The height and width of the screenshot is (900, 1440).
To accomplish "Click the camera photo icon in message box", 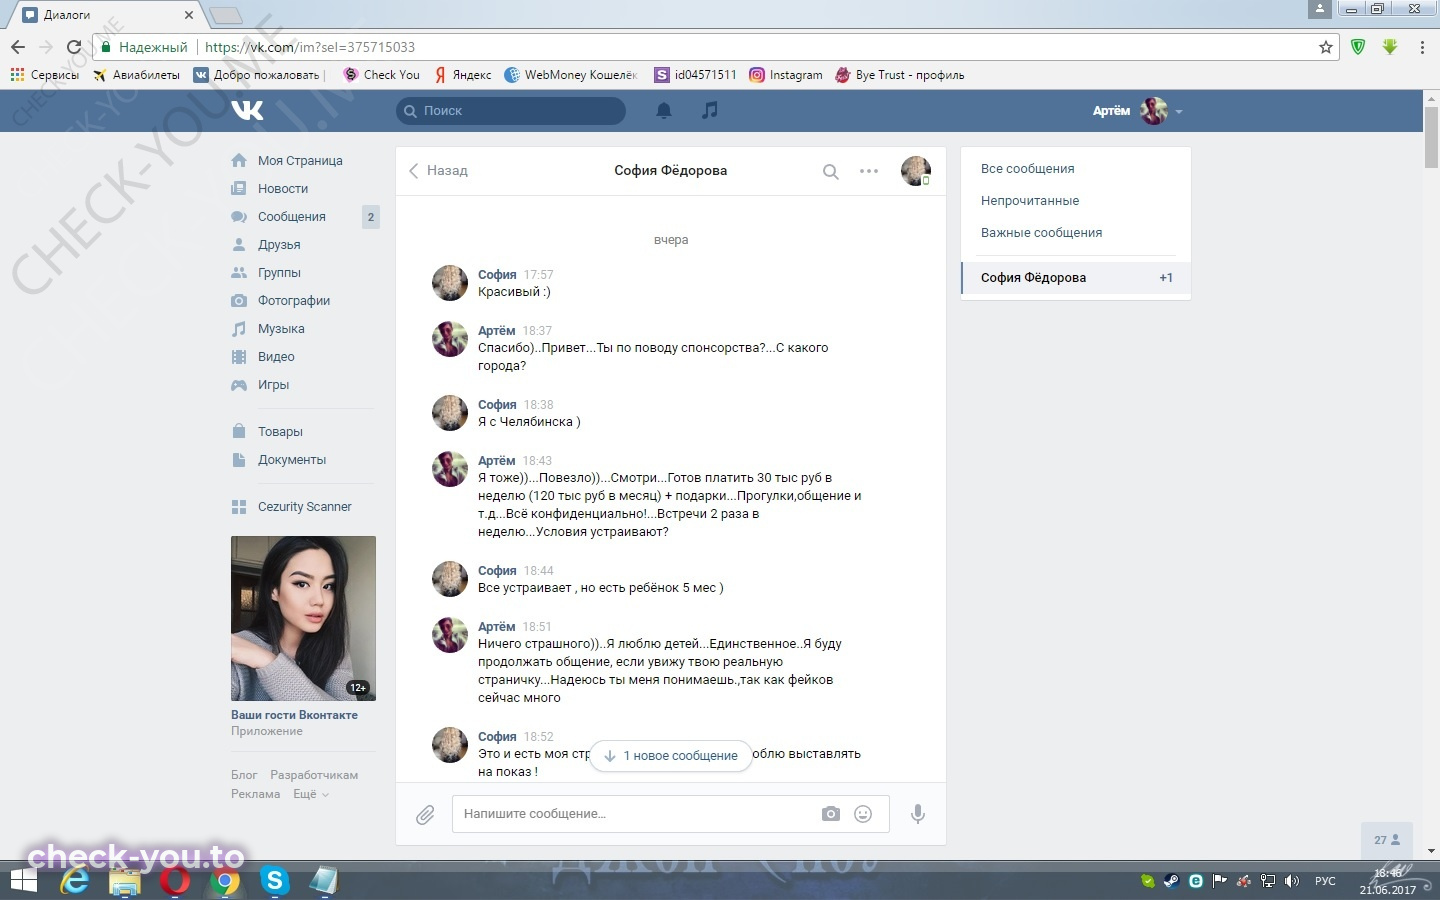I will pyautogui.click(x=831, y=814).
